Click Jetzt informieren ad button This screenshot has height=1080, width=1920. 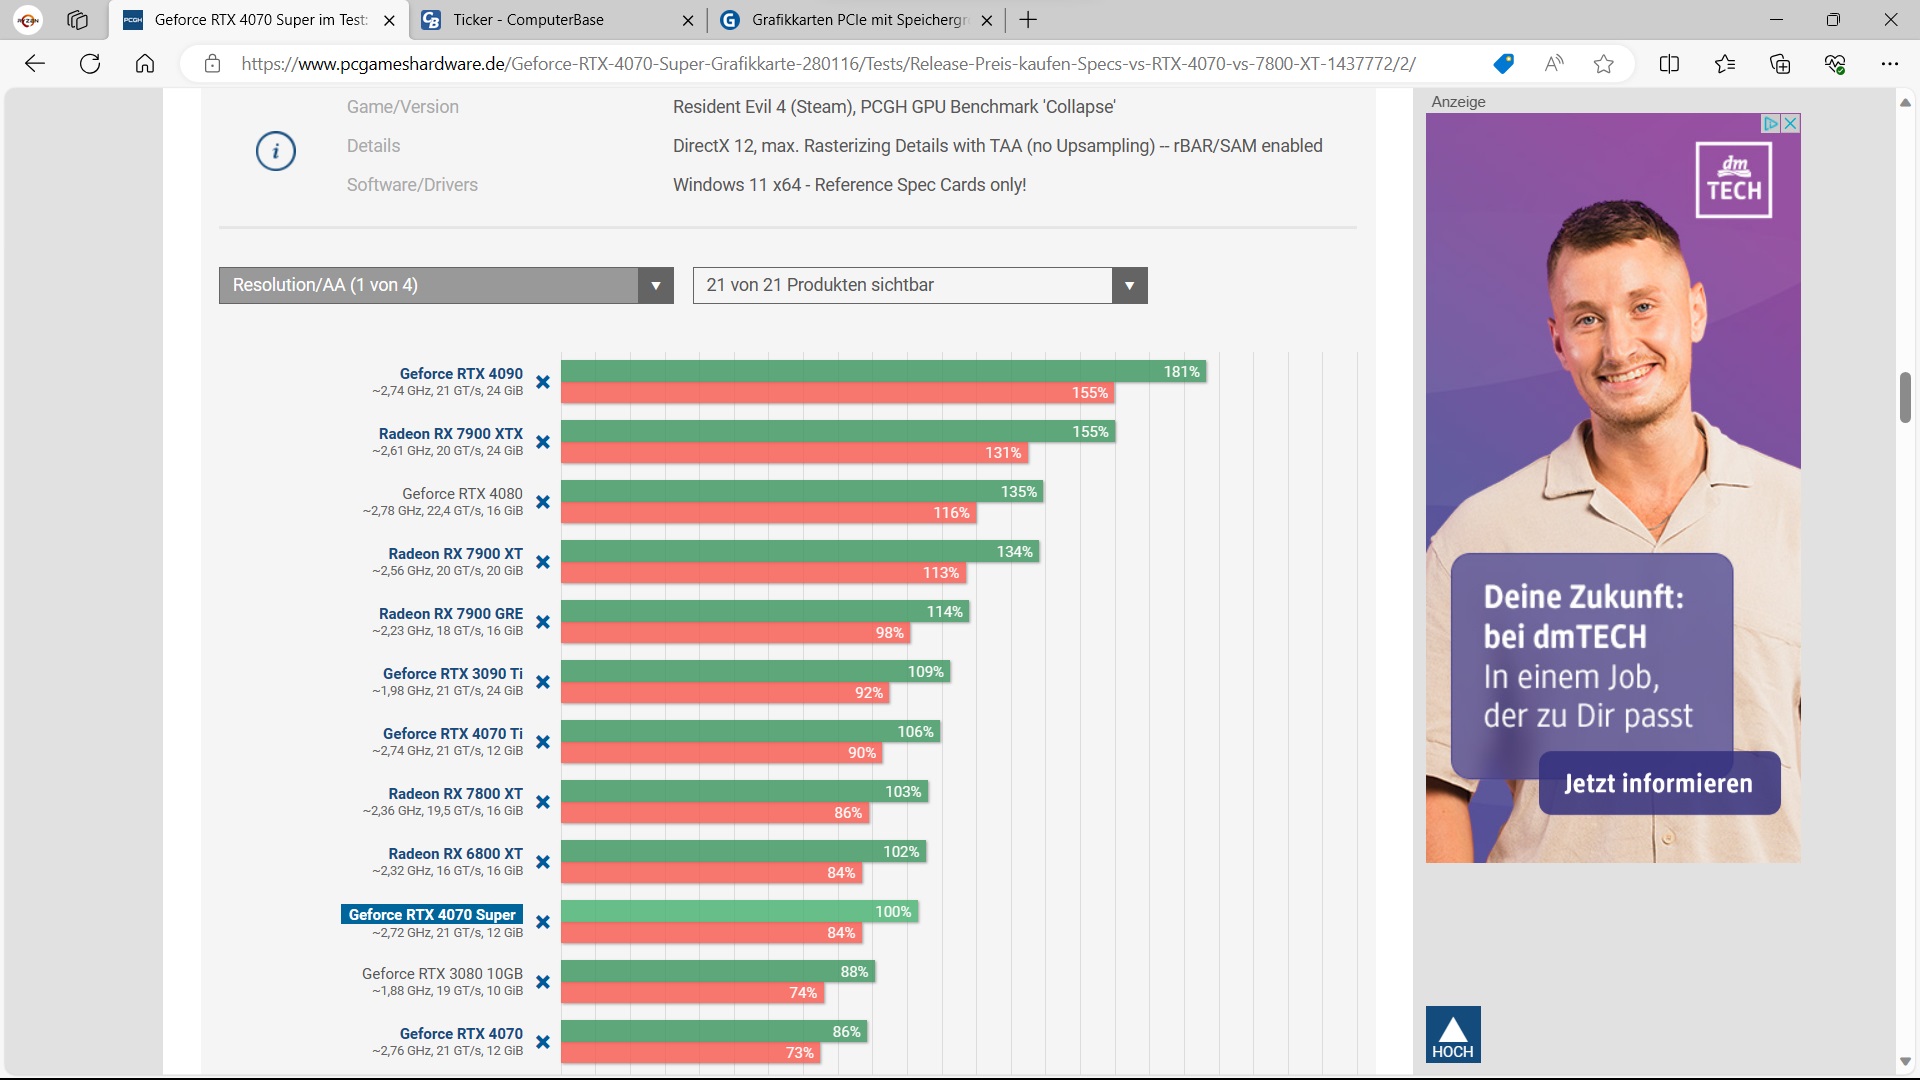pyautogui.click(x=1658, y=783)
